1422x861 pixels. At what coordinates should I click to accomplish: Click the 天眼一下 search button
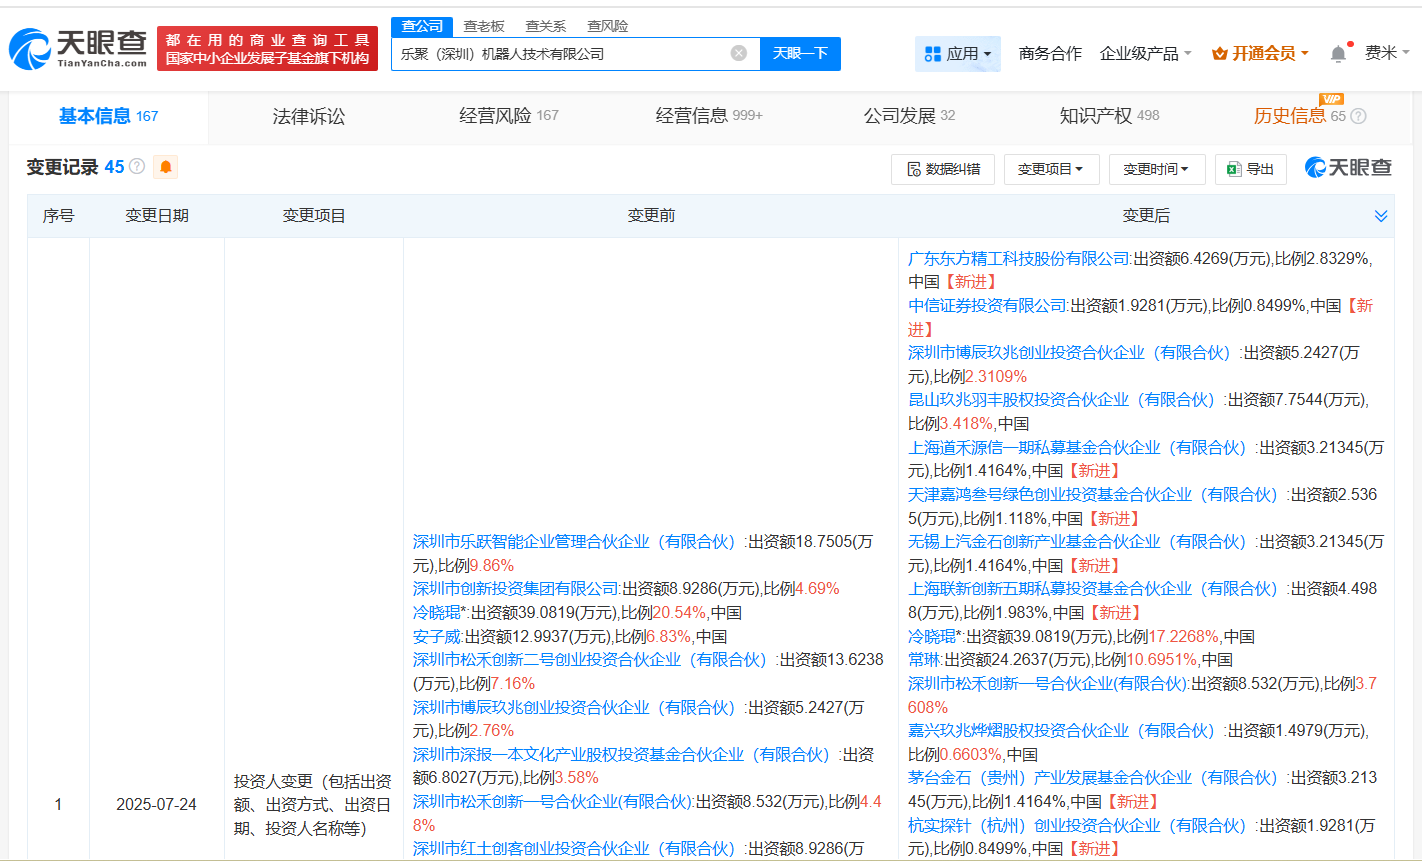[x=800, y=53]
